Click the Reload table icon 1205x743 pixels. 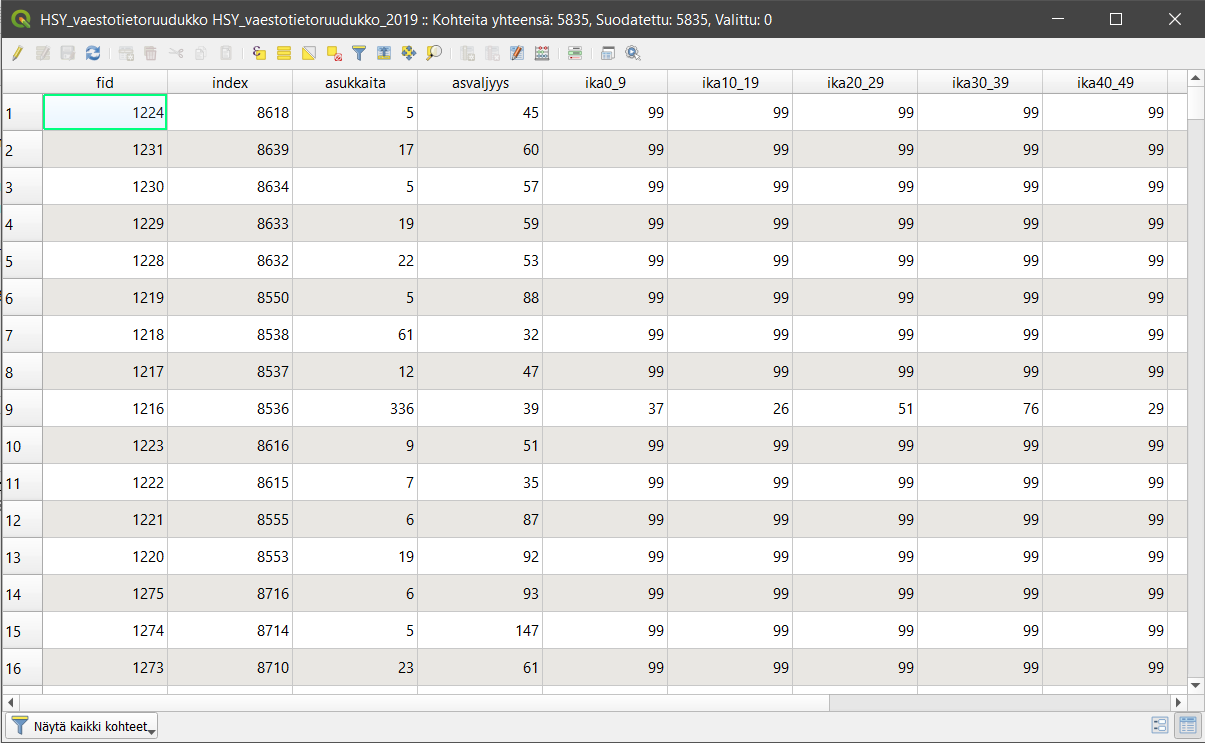point(92,53)
